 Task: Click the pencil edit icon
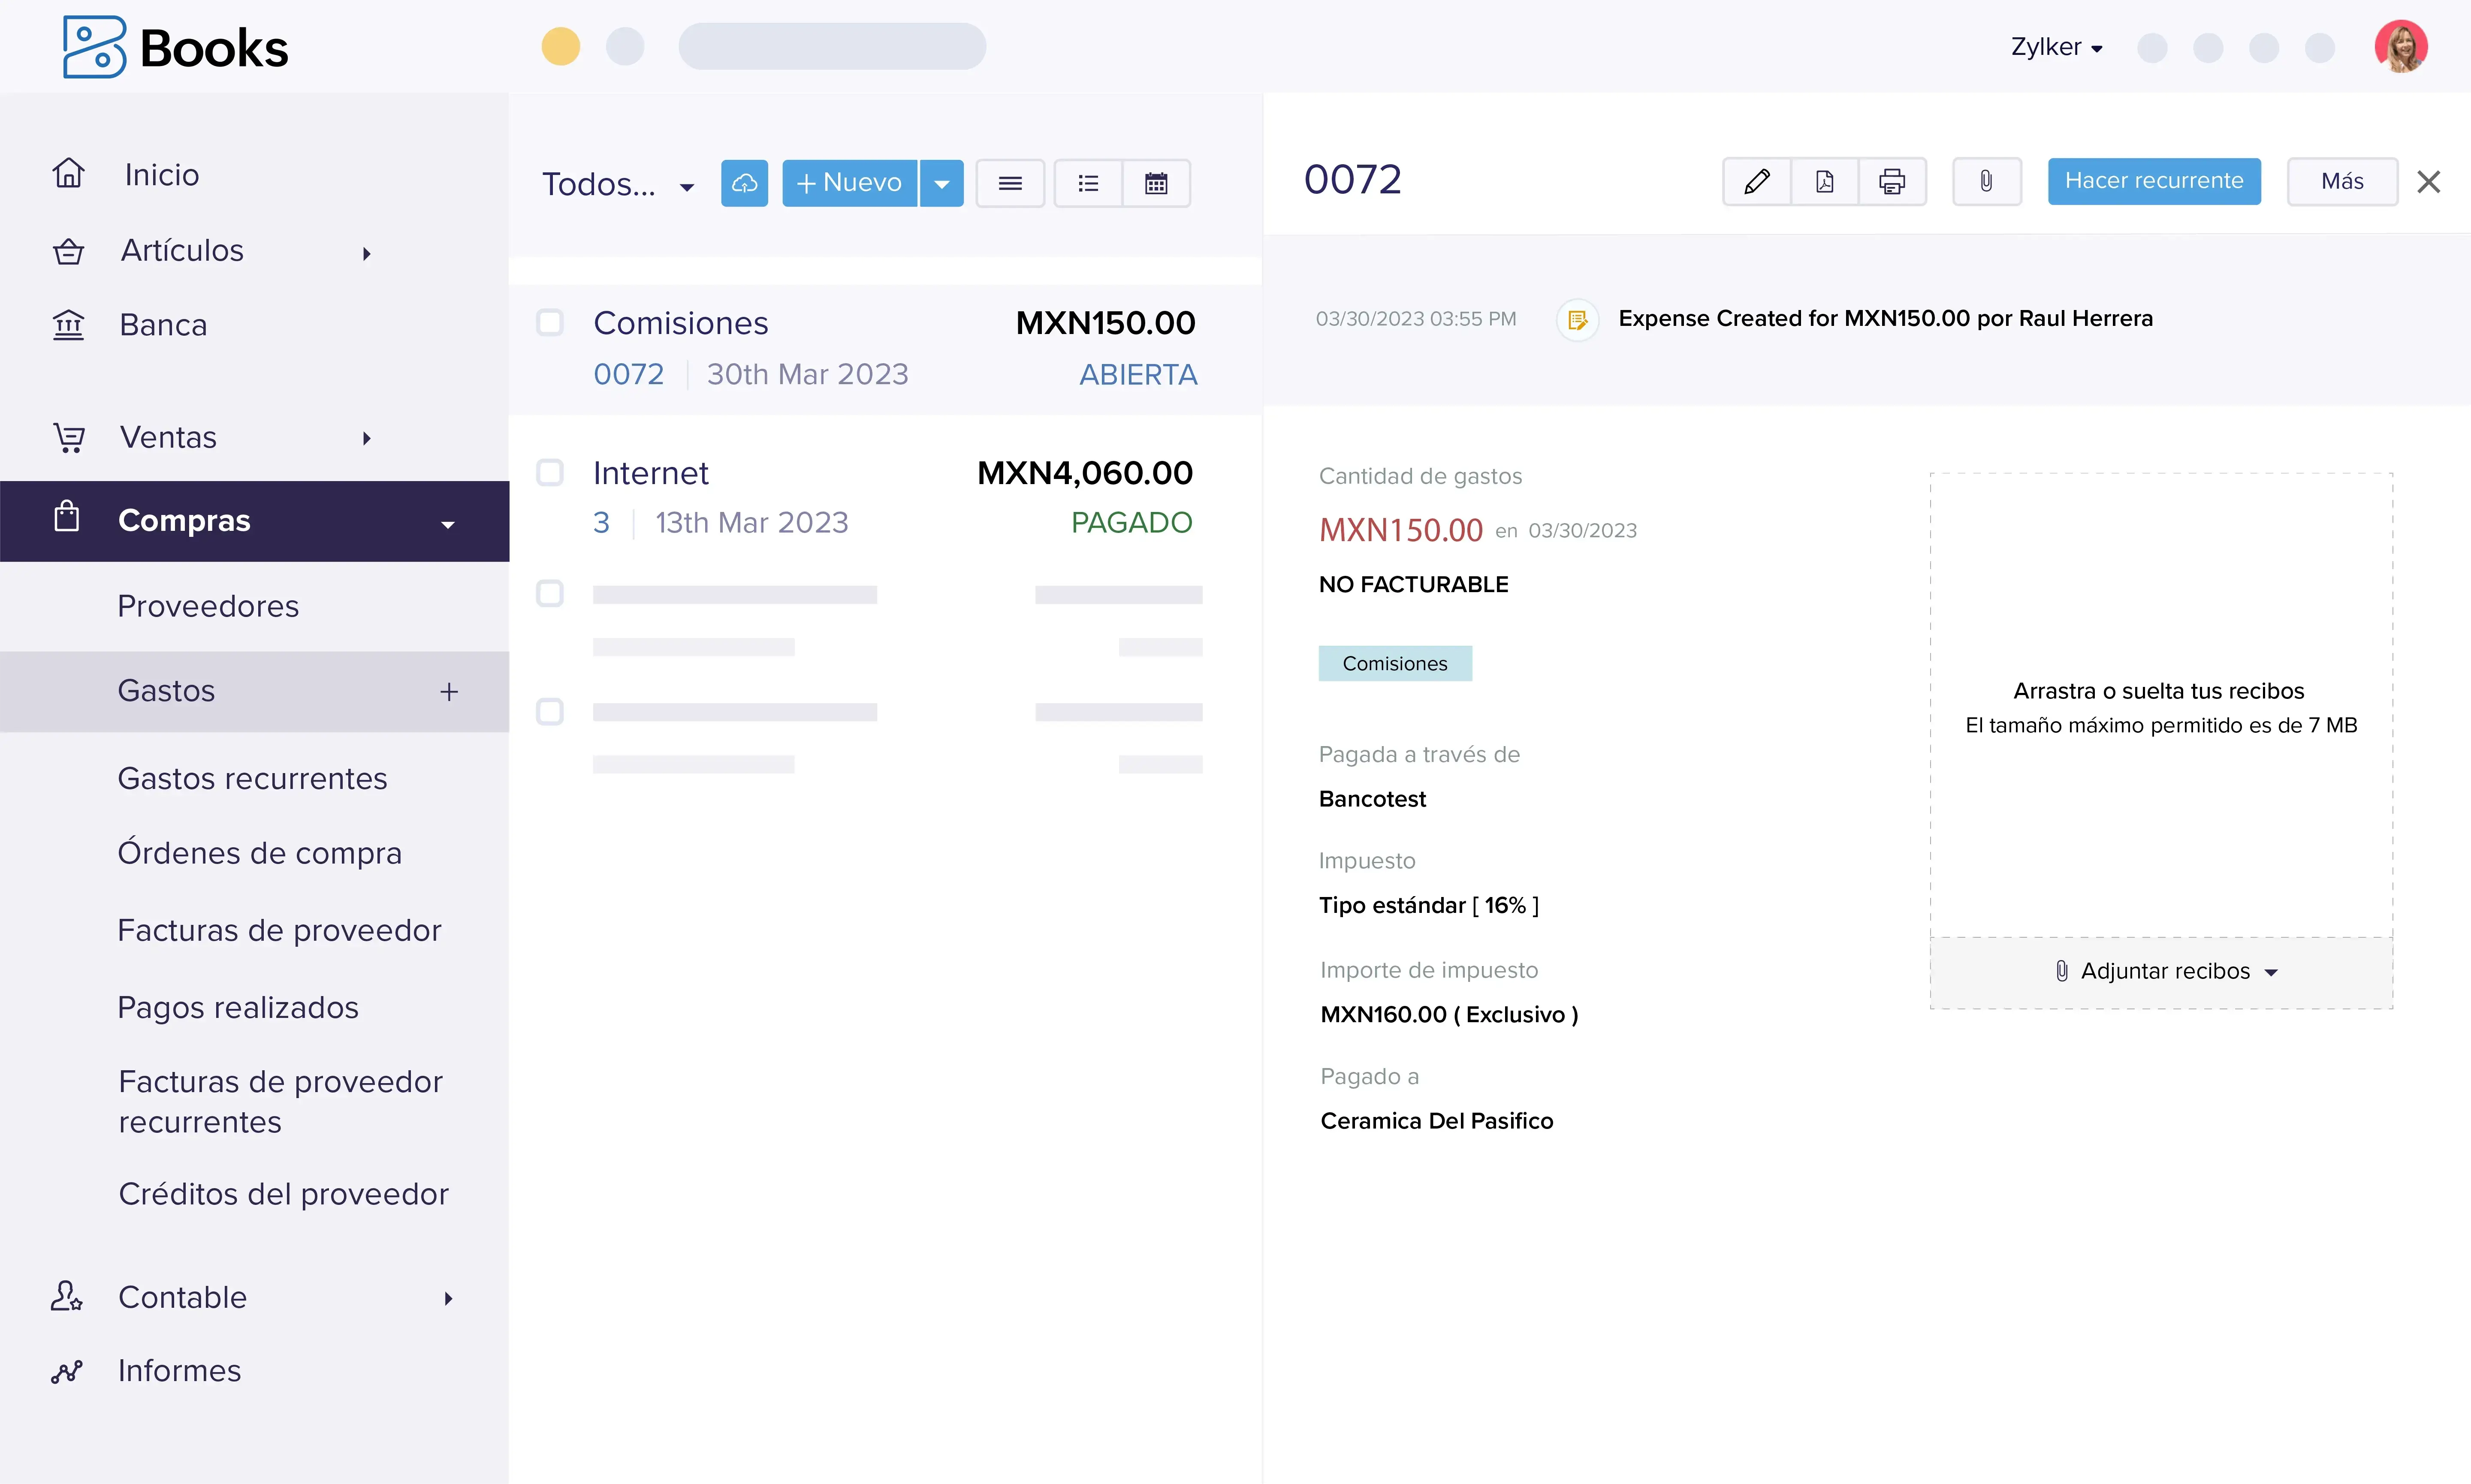tap(1756, 182)
